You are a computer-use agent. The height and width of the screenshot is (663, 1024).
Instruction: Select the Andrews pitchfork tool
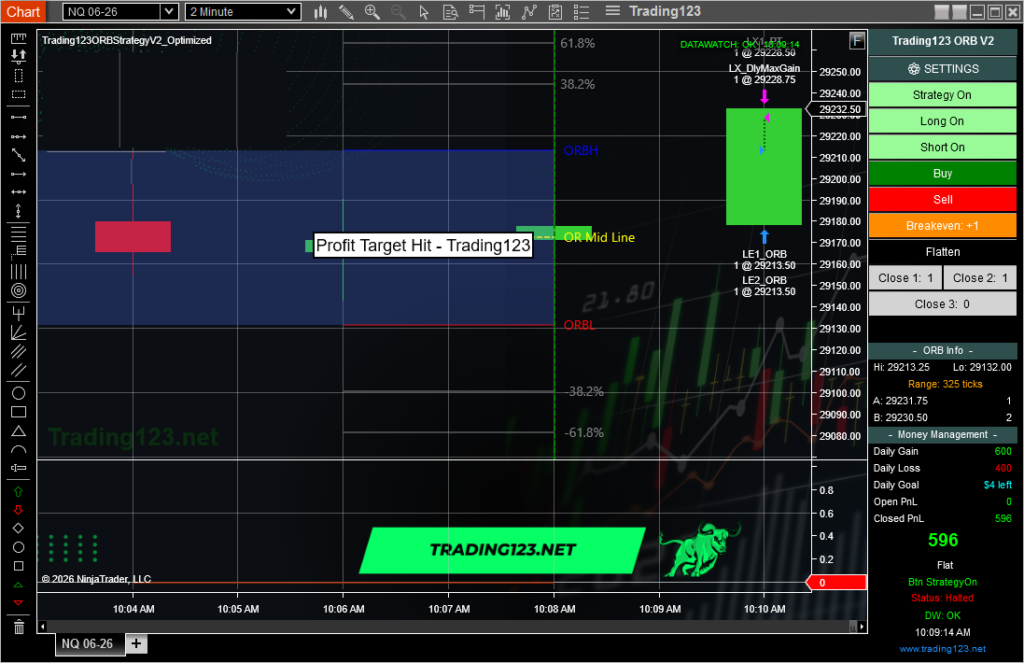pos(18,312)
